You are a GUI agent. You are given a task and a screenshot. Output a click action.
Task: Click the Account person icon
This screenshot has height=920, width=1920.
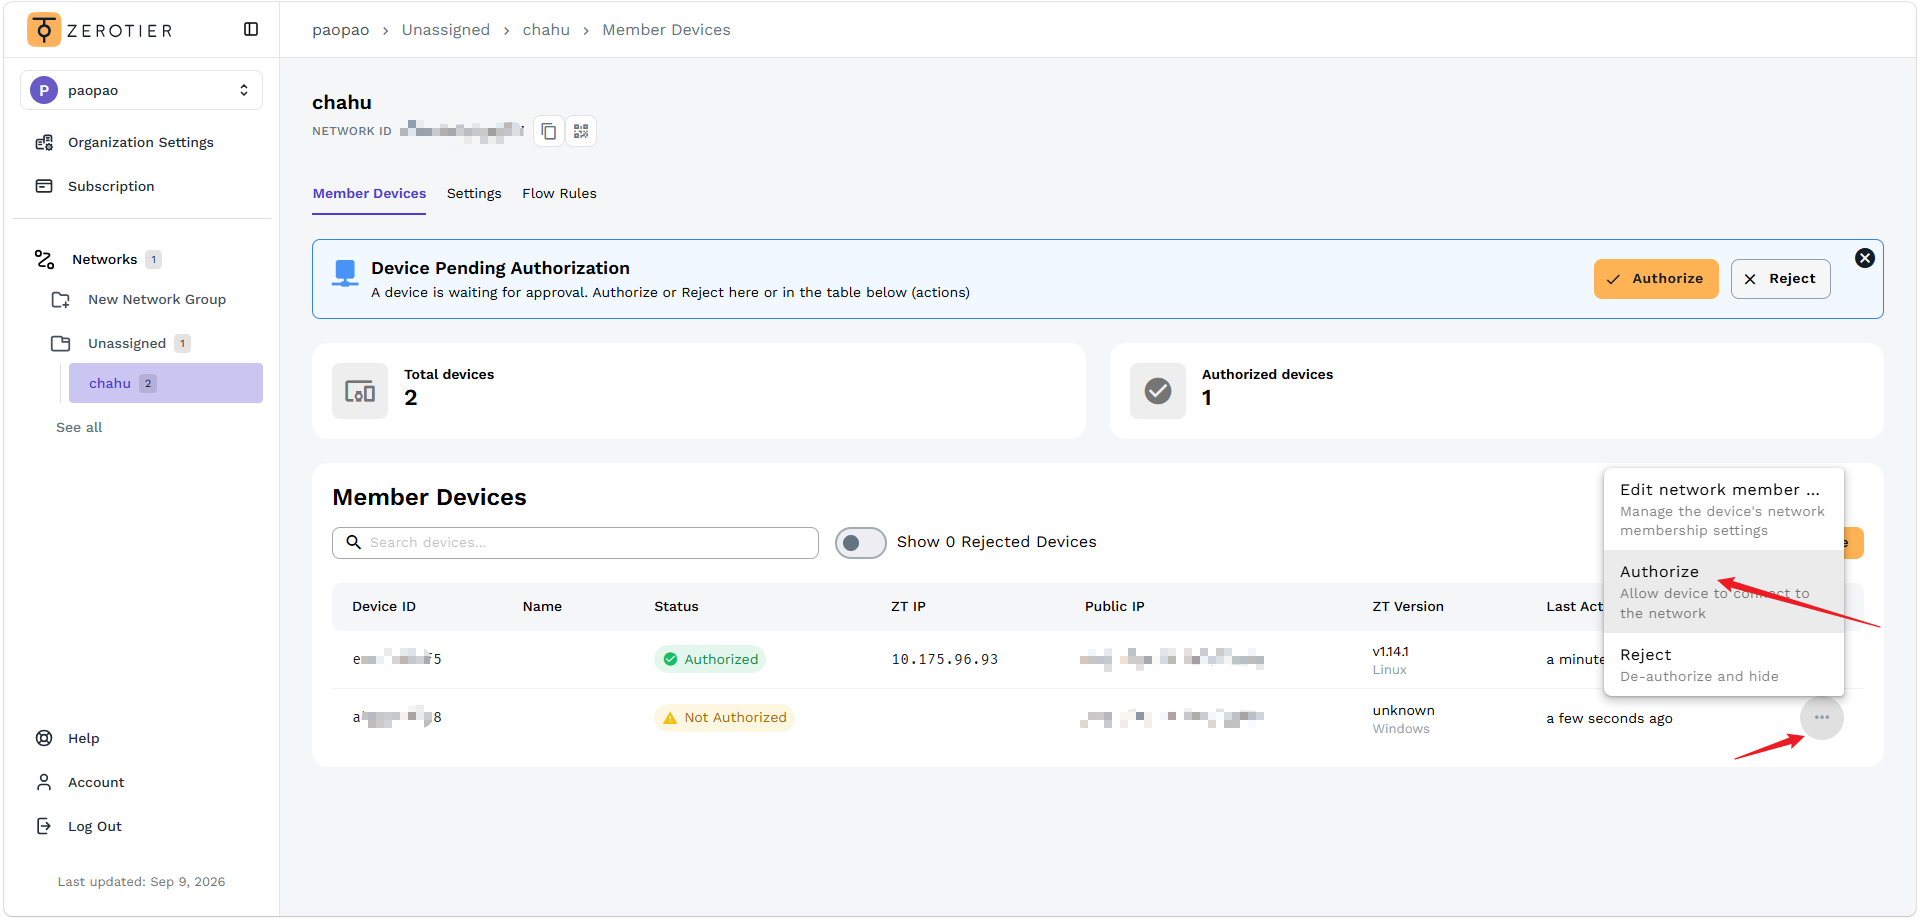pos(44,782)
